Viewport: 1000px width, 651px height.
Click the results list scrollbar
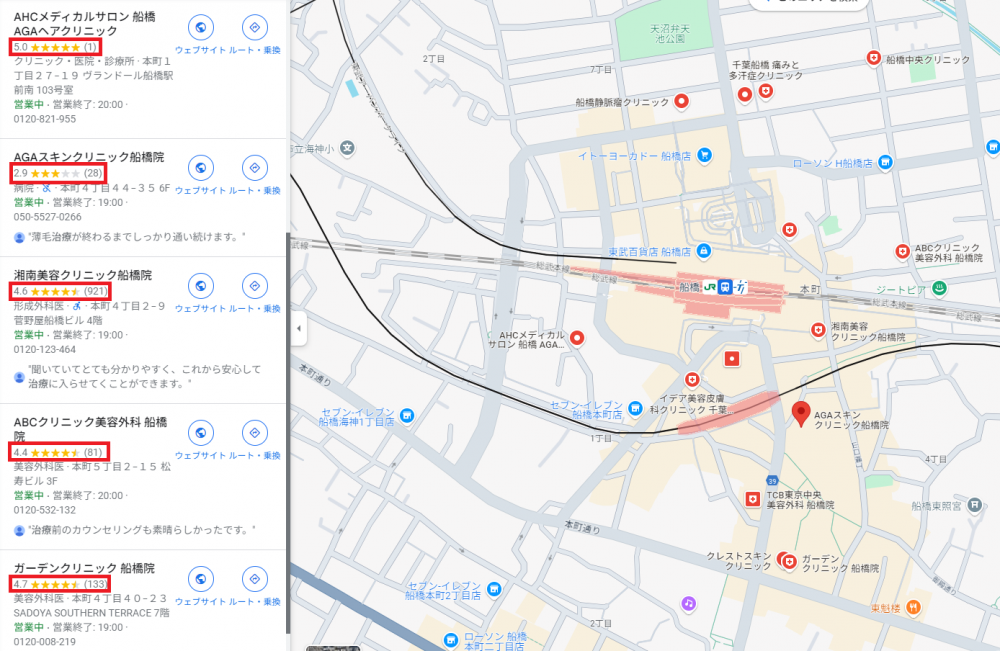(288, 434)
